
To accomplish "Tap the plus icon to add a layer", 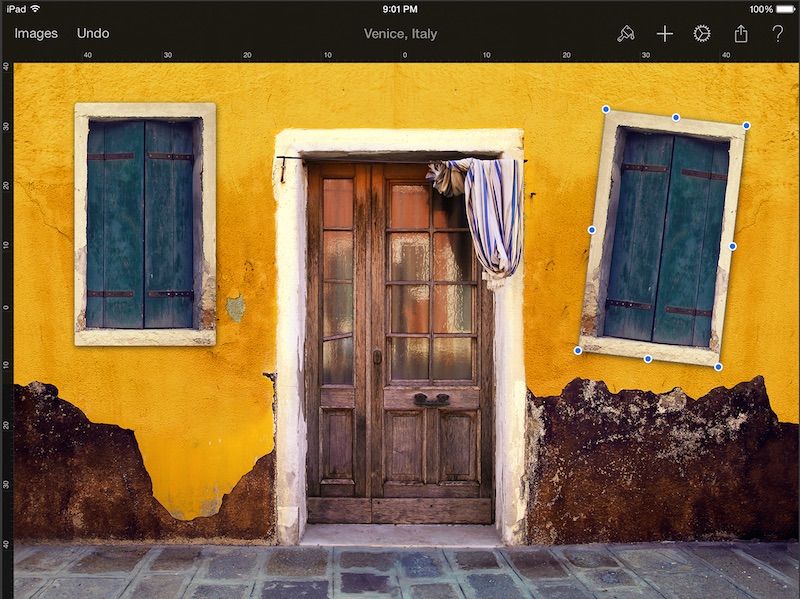I will [664, 34].
